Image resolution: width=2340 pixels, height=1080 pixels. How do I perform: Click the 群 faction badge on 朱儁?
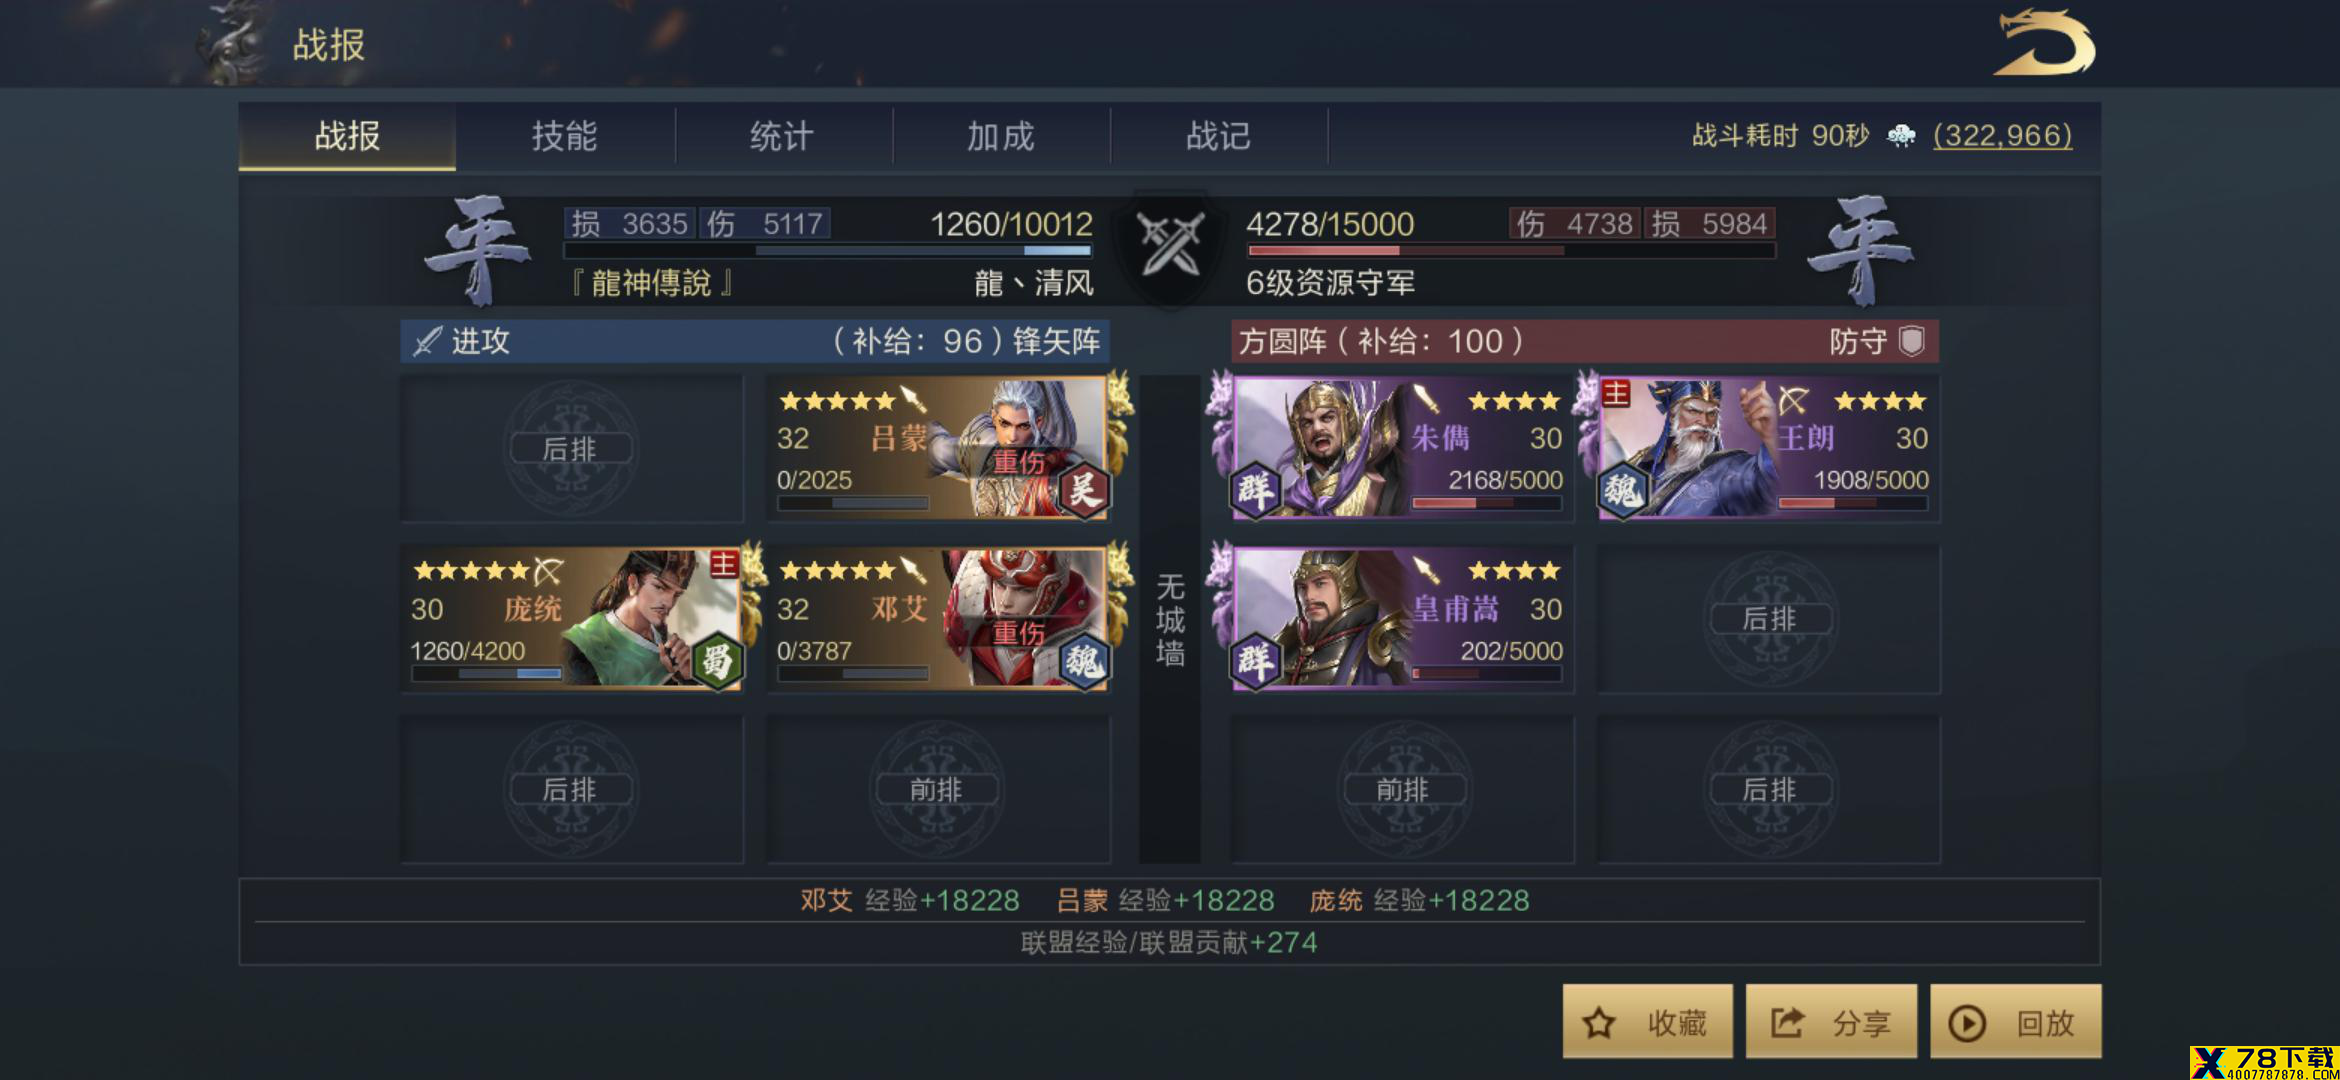click(x=1256, y=490)
